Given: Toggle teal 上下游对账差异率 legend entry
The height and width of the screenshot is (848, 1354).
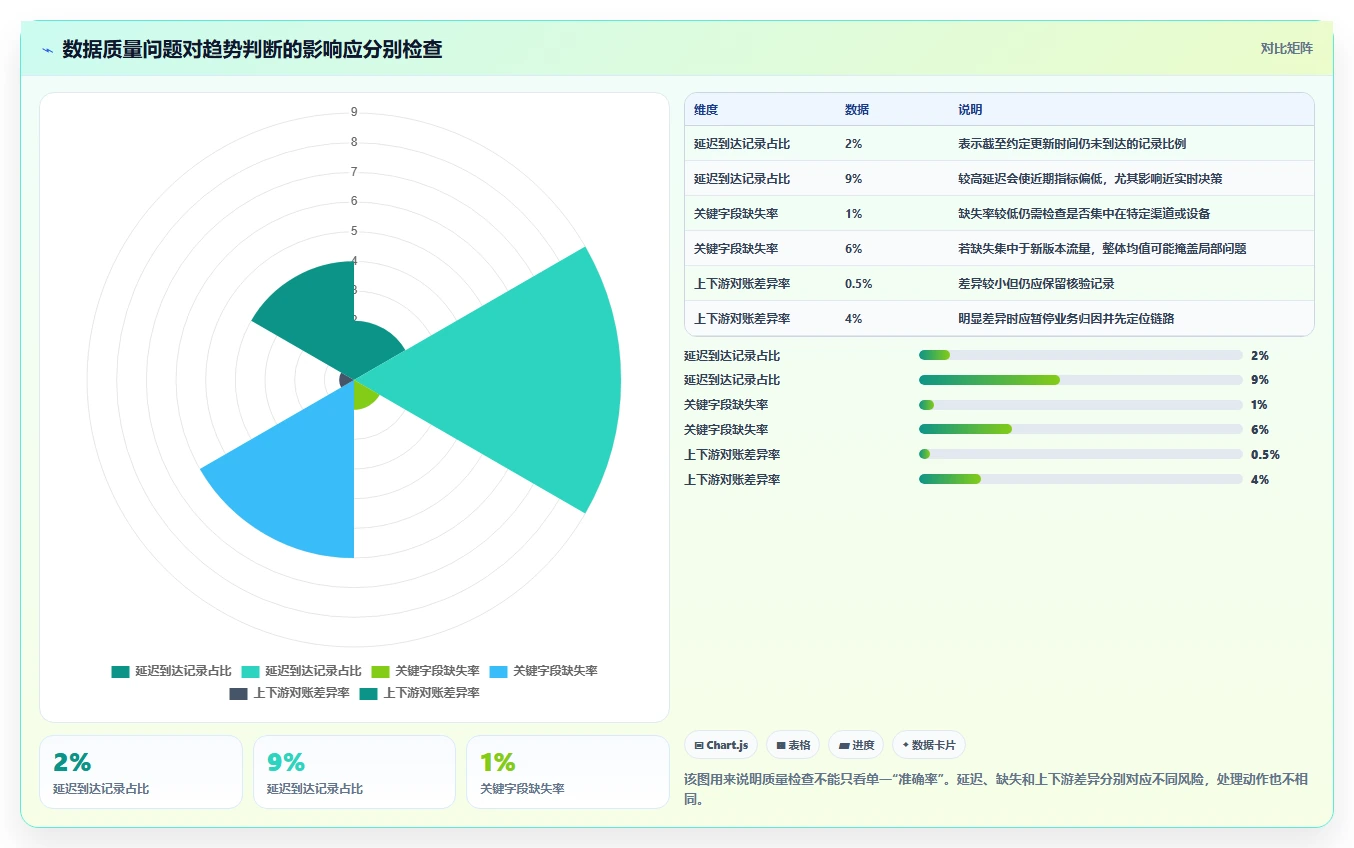Looking at the screenshot, I should (x=419, y=693).
